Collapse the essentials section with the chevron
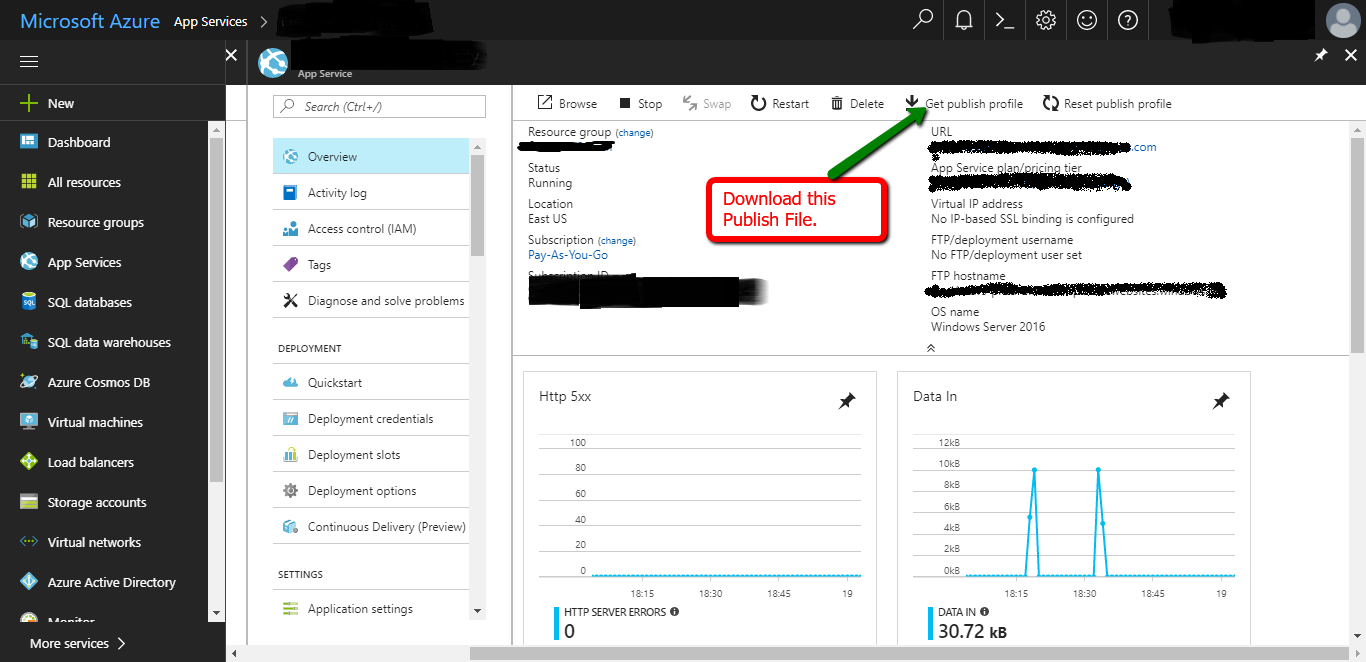The width and height of the screenshot is (1366, 662). point(930,347)
